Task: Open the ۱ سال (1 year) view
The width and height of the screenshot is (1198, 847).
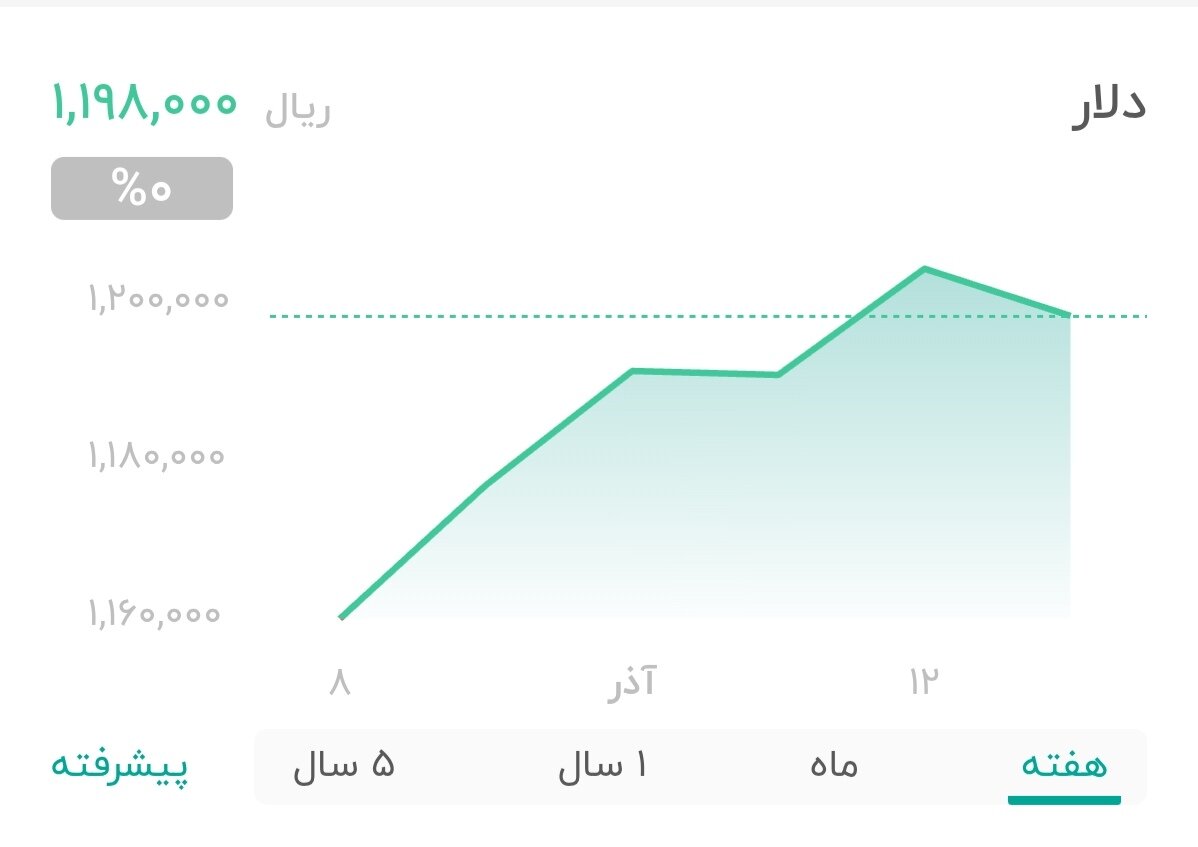Action: click(604, 764)
